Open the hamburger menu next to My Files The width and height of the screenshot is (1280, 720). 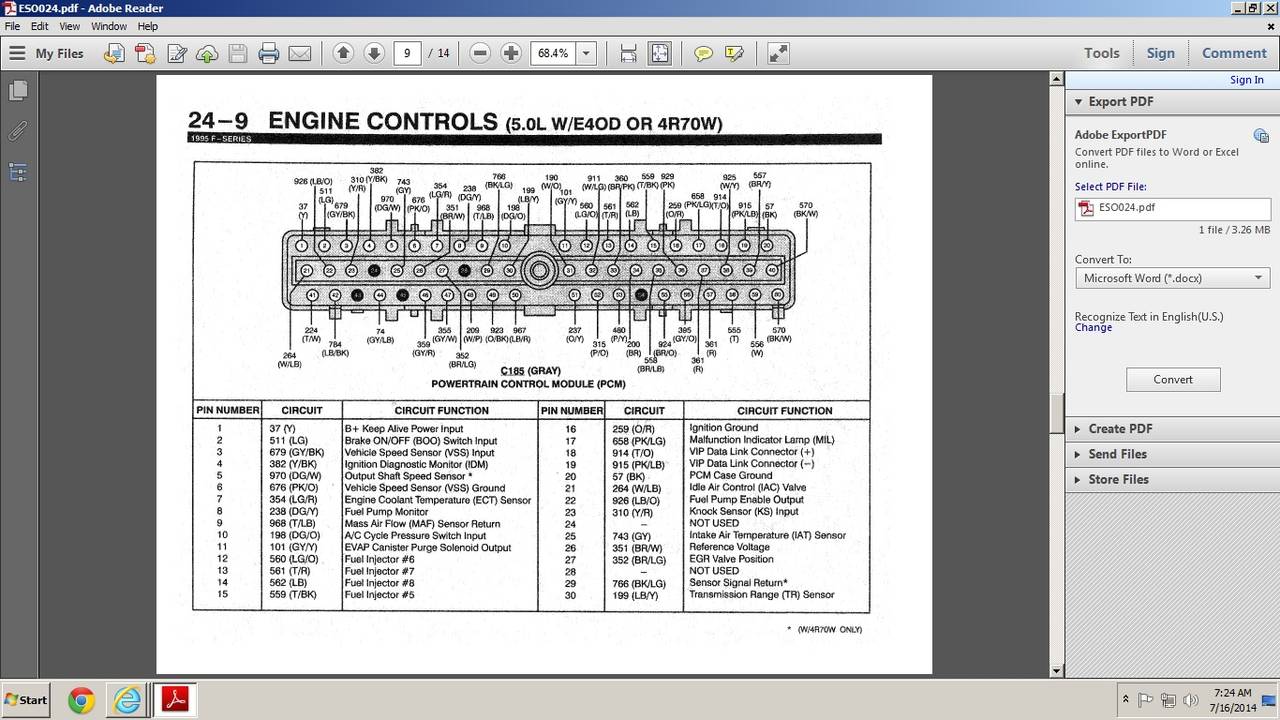(x=17, y=53)
